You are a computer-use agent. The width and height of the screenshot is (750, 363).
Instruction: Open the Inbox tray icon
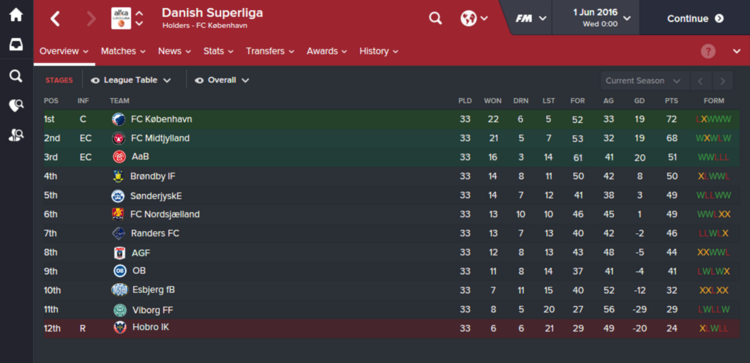(x=16, y=45)
